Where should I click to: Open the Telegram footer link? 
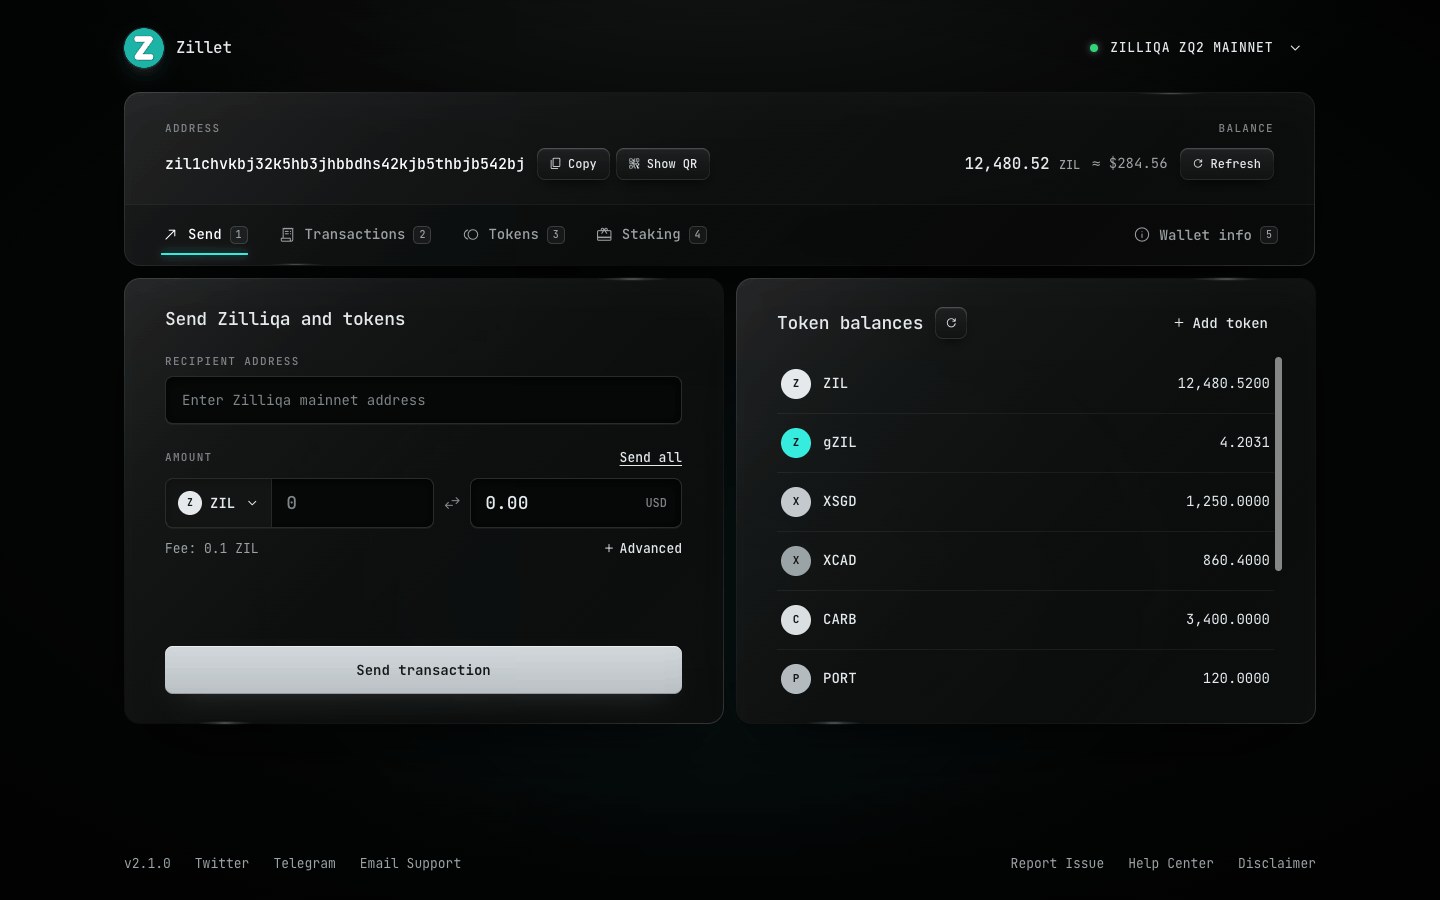coord(305,863)
